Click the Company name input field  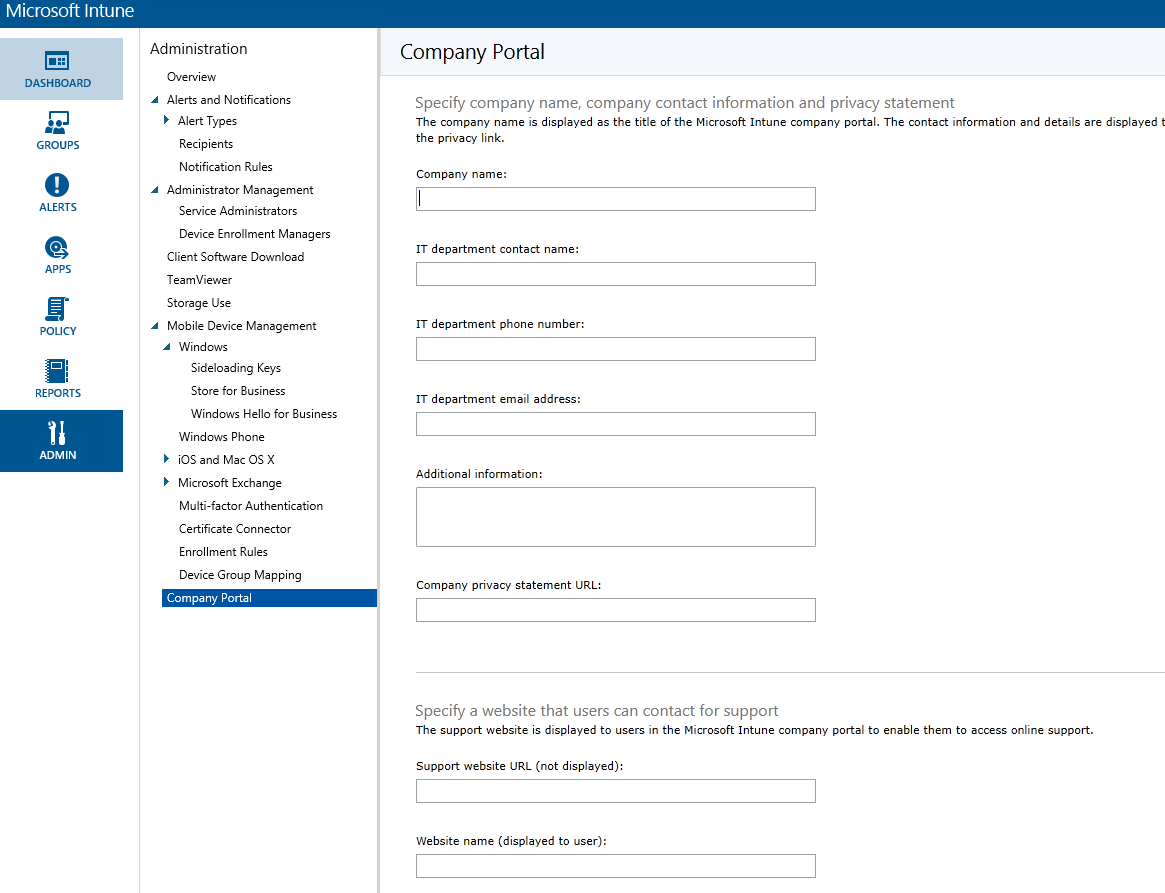pyautogui.click(x=615, y=198)
